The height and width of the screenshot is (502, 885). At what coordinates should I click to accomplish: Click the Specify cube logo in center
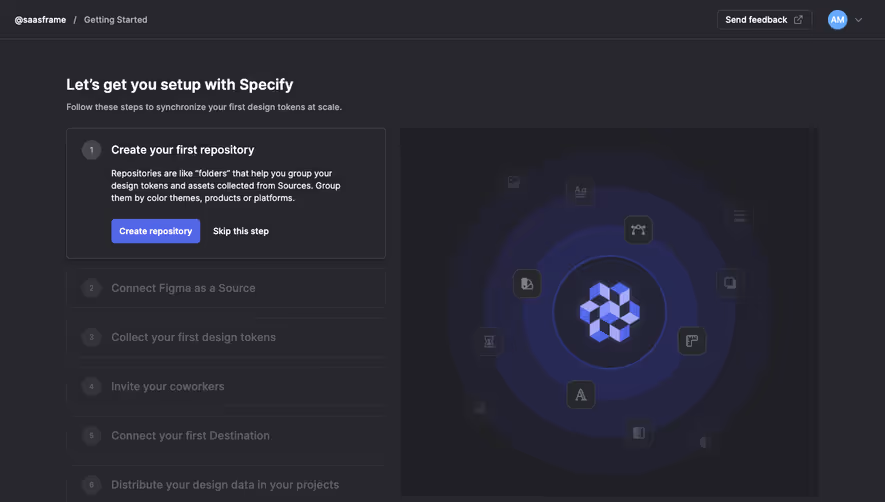coord(610,312)
